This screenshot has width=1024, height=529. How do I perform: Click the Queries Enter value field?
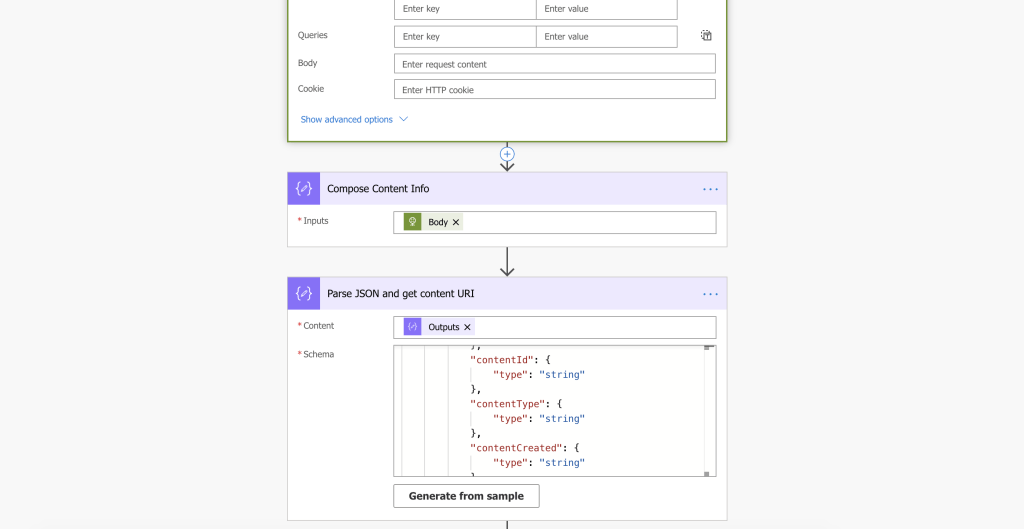(x=606, y=37)
